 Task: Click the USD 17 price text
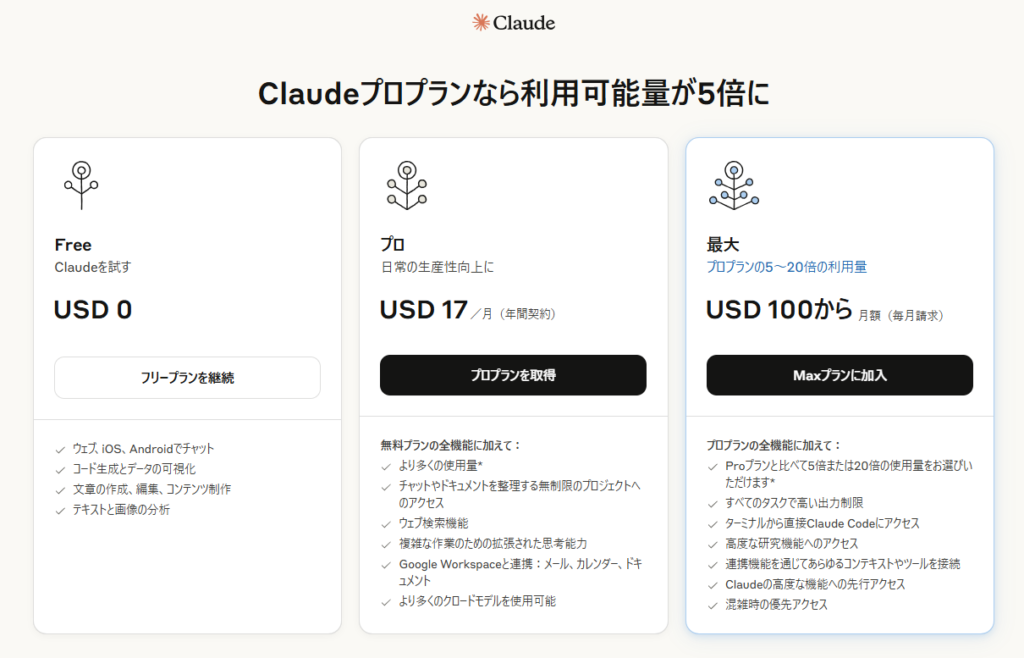click(424, 309)
